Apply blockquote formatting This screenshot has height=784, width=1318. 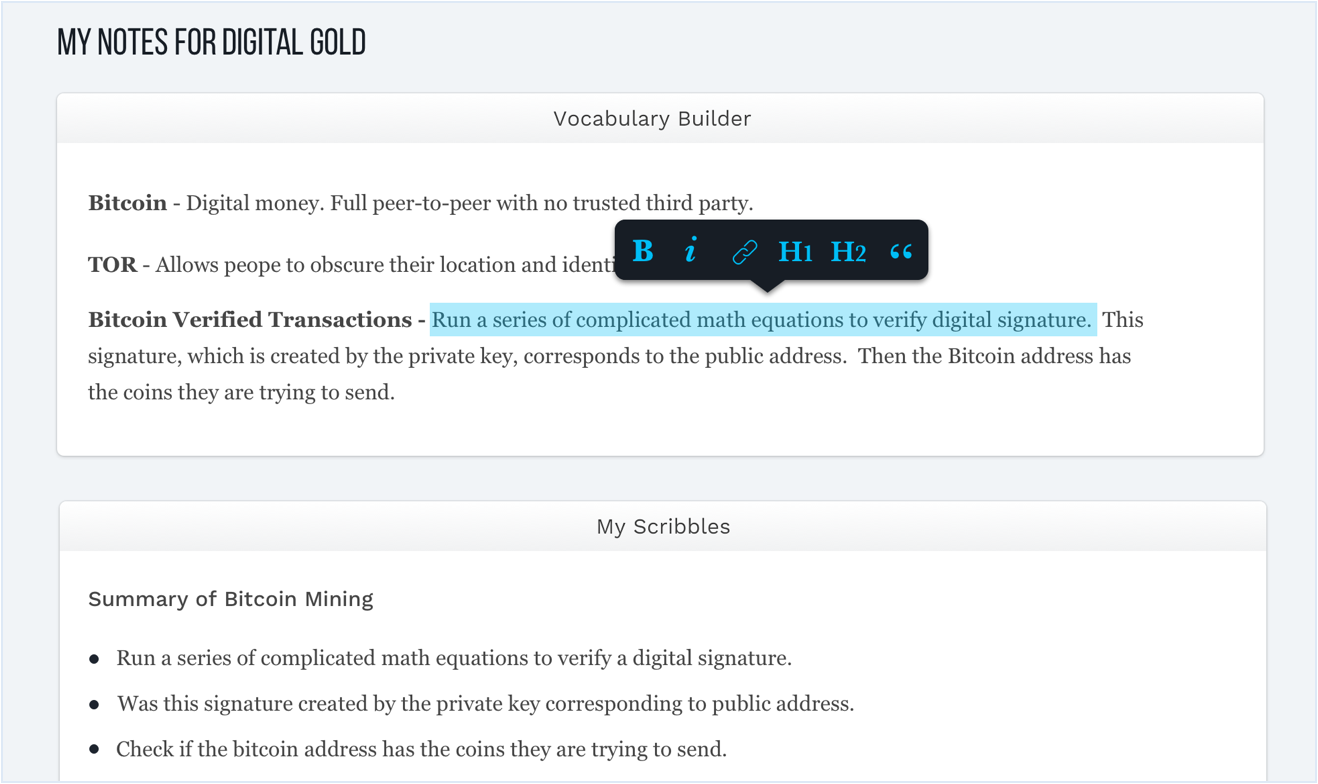click(901, 251)
